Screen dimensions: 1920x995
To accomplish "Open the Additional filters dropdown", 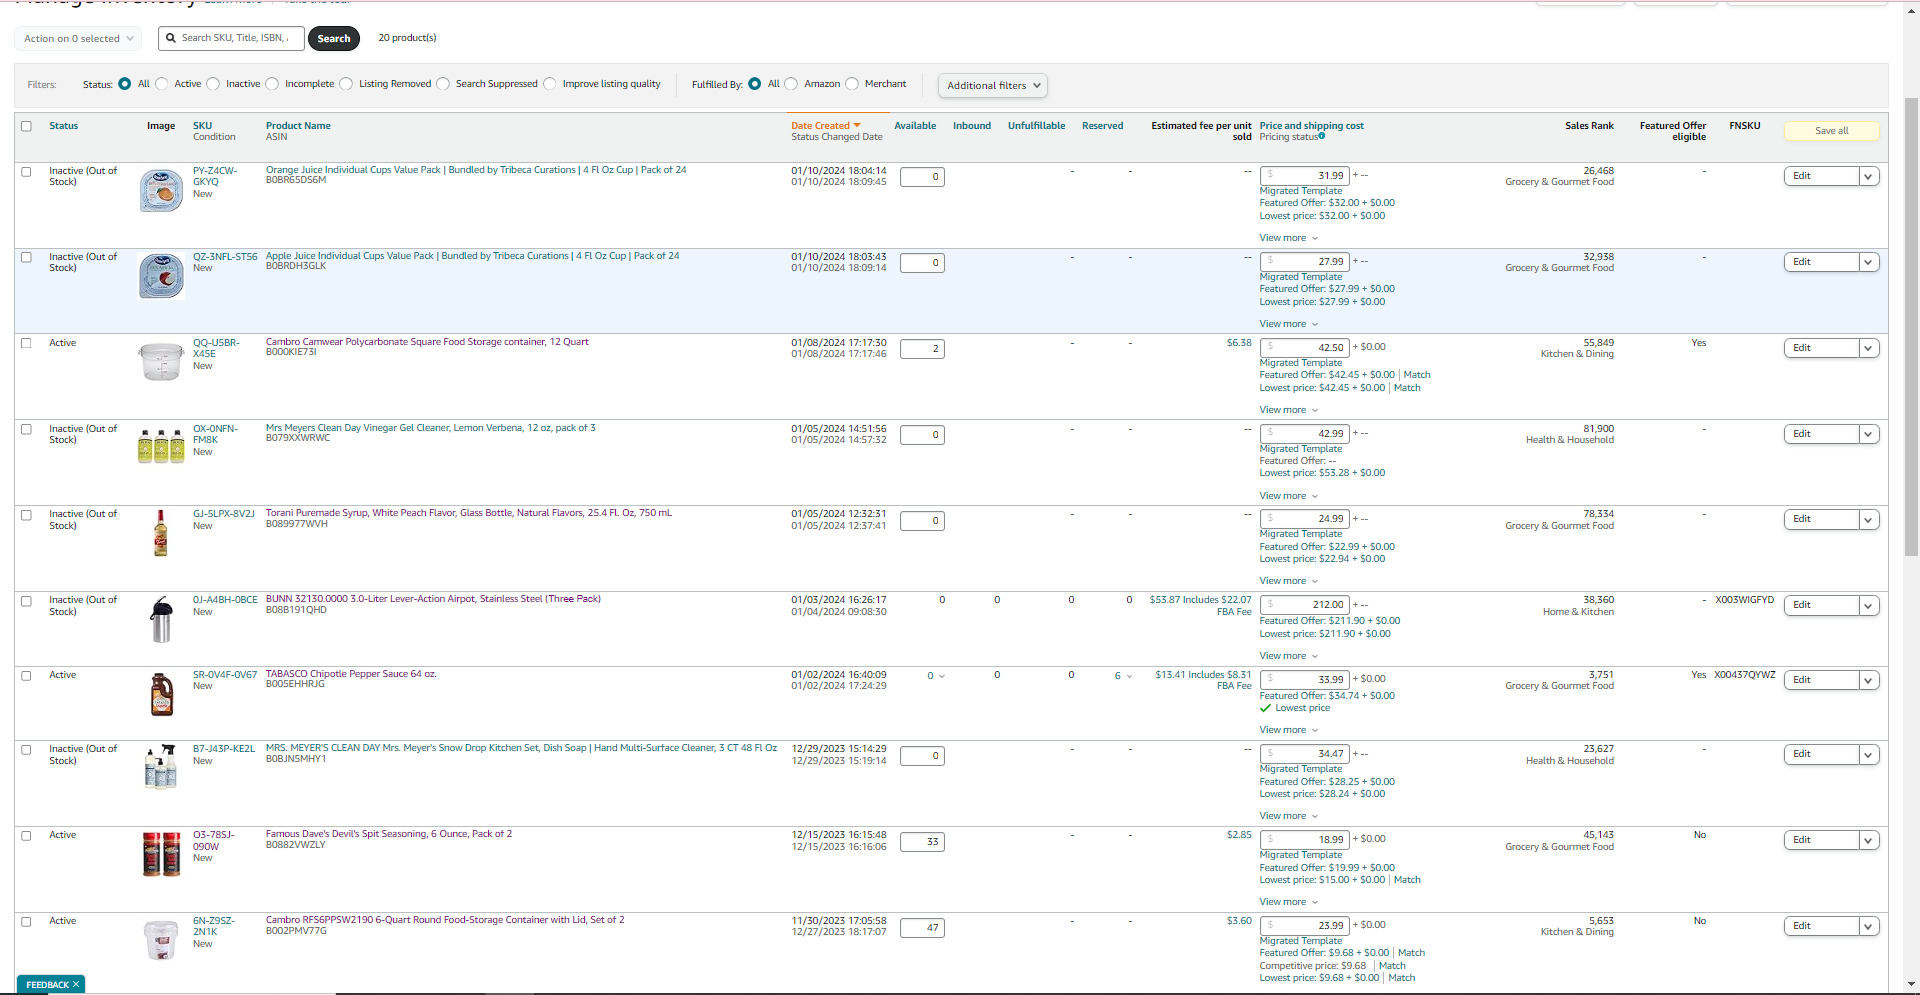I will tap(993, 86).
